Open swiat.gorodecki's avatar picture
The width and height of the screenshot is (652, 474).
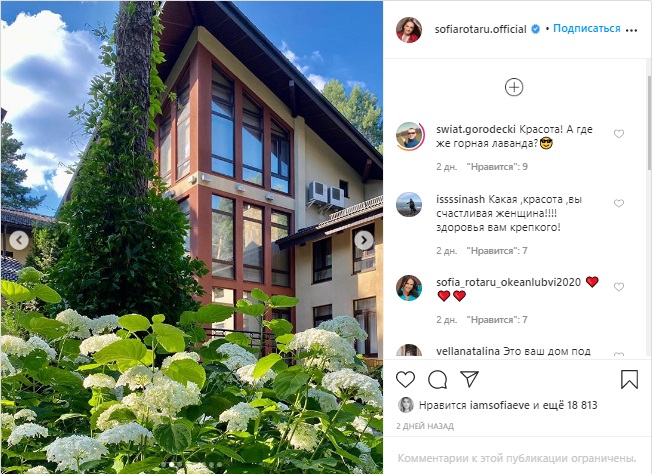(409, 136)
